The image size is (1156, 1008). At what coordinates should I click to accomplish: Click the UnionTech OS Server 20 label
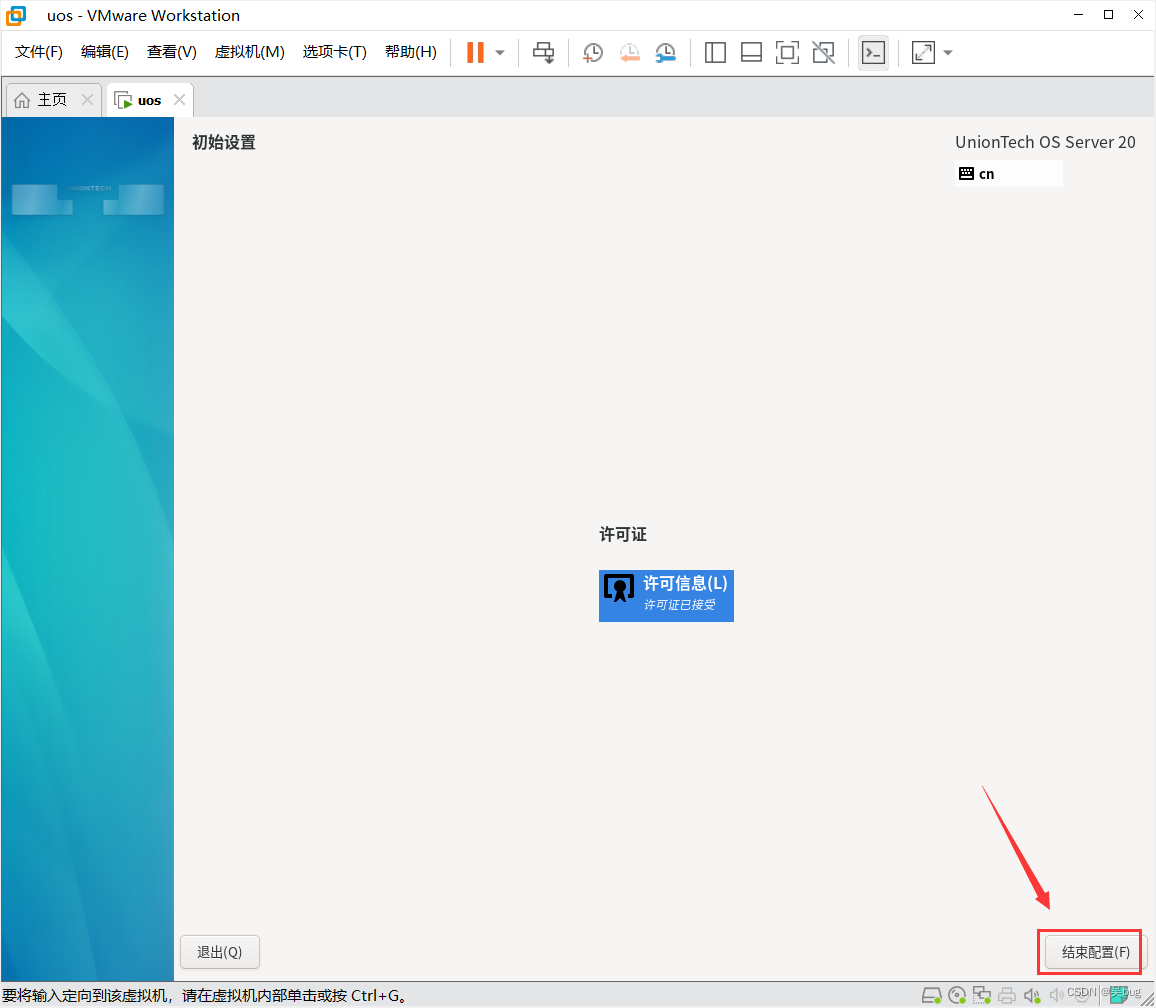[x=1045, y=142]
